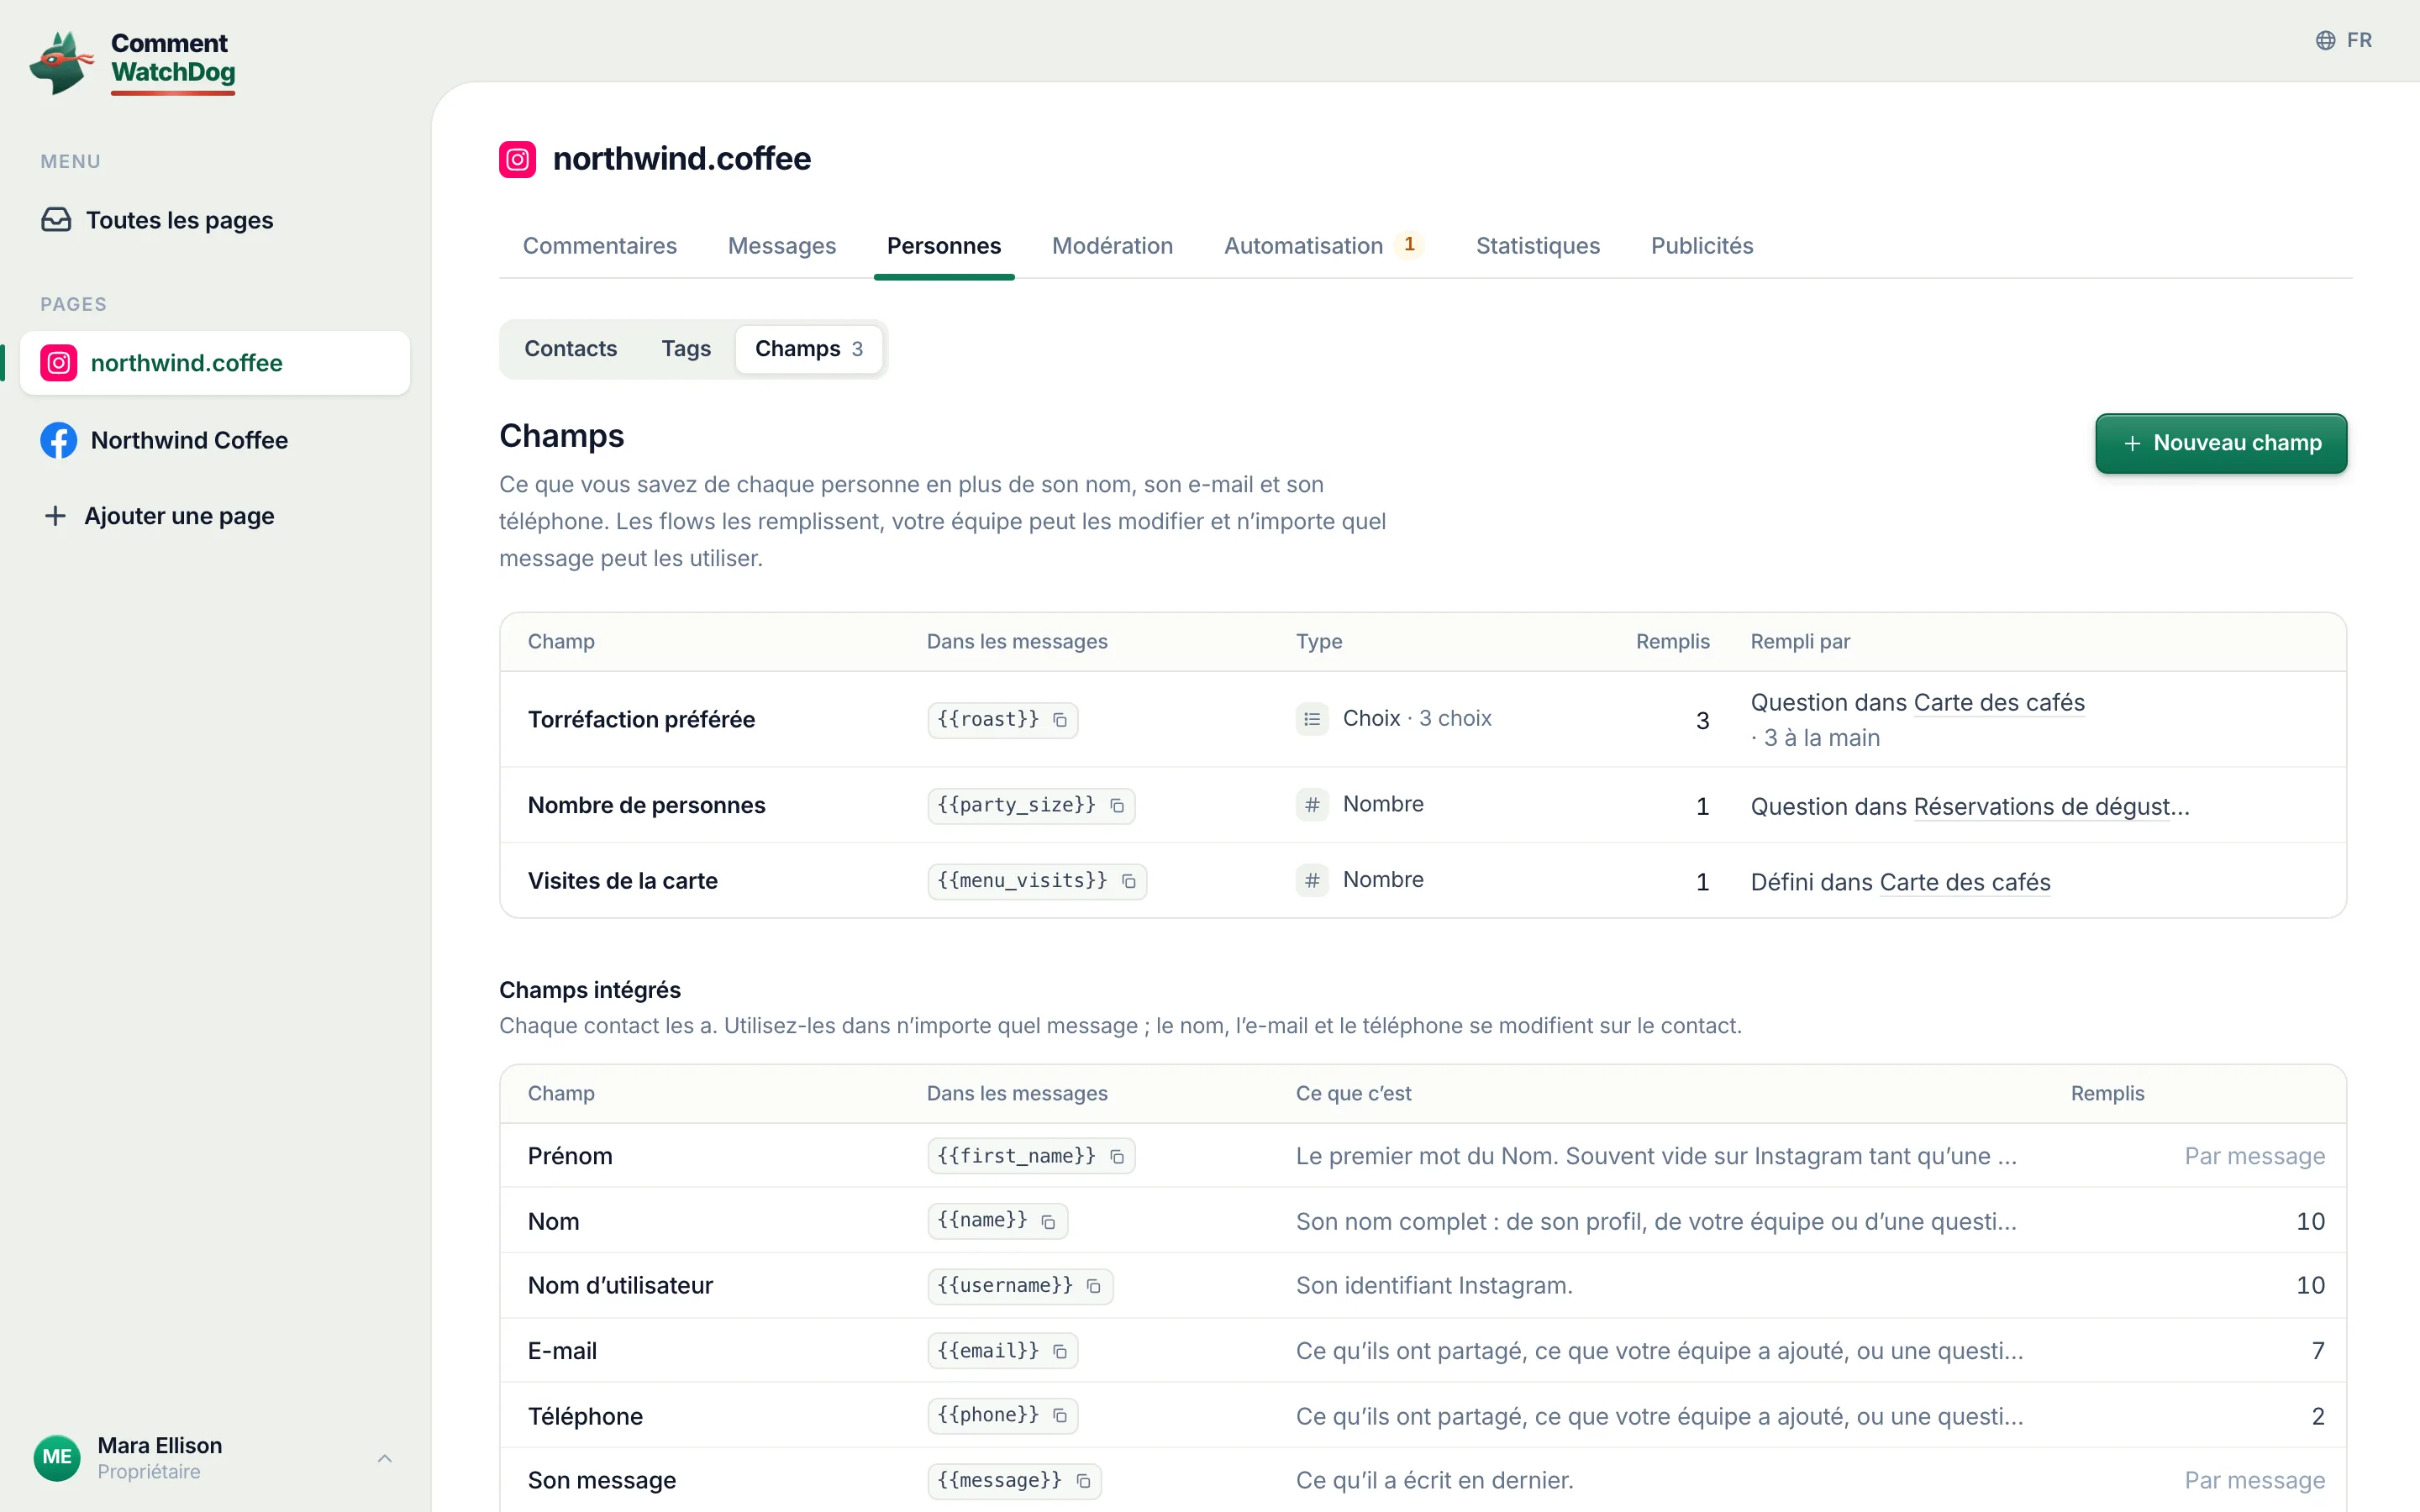The image size is (2420, 1512).
Task: Click the Choix list type icon
Action: 1312,719
